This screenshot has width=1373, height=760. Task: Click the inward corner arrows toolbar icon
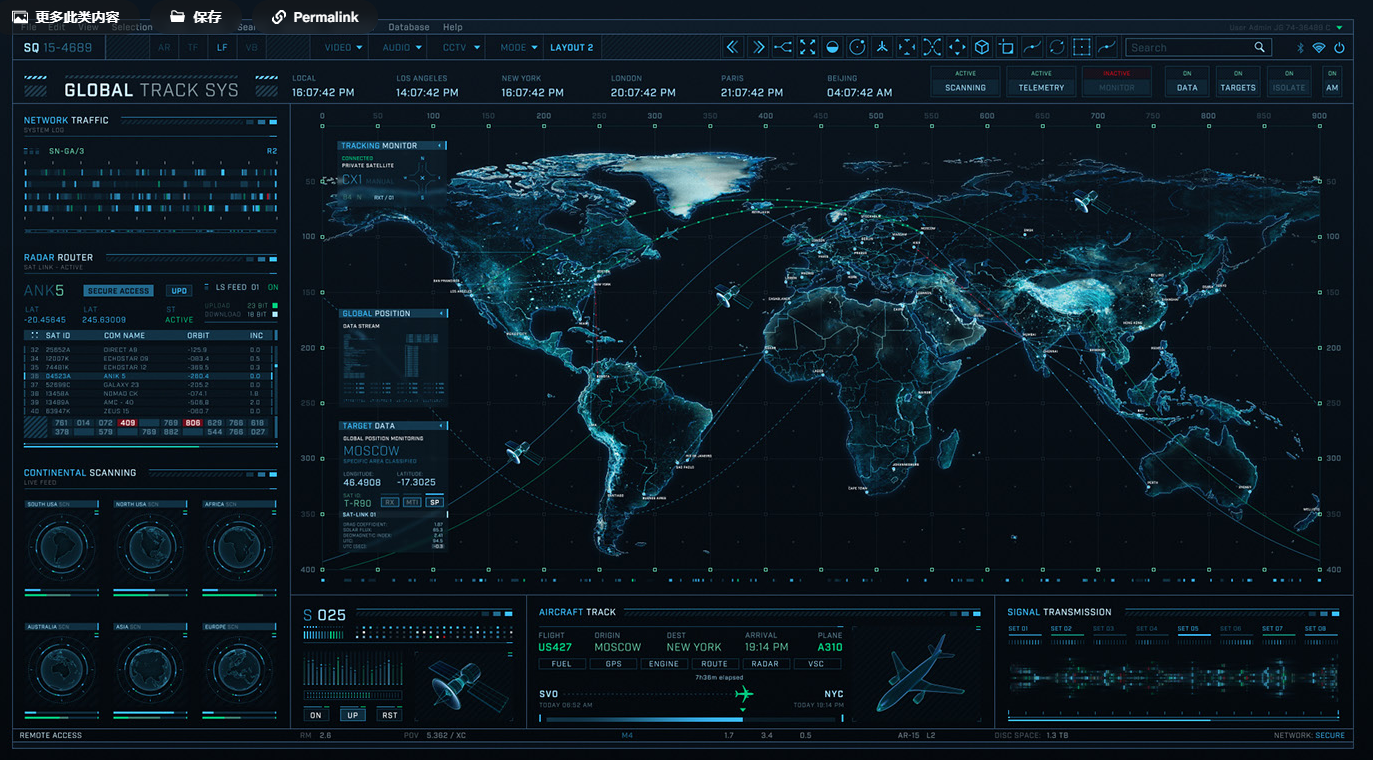[x=907, y=47]
